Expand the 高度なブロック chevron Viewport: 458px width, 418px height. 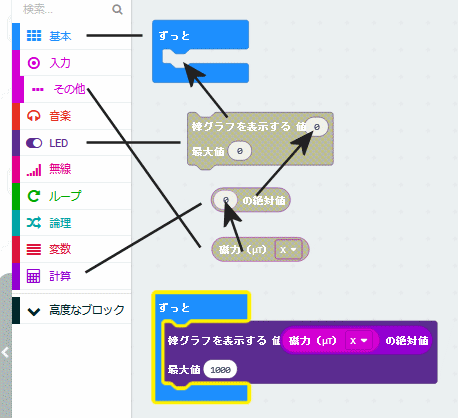pos(34,311)
